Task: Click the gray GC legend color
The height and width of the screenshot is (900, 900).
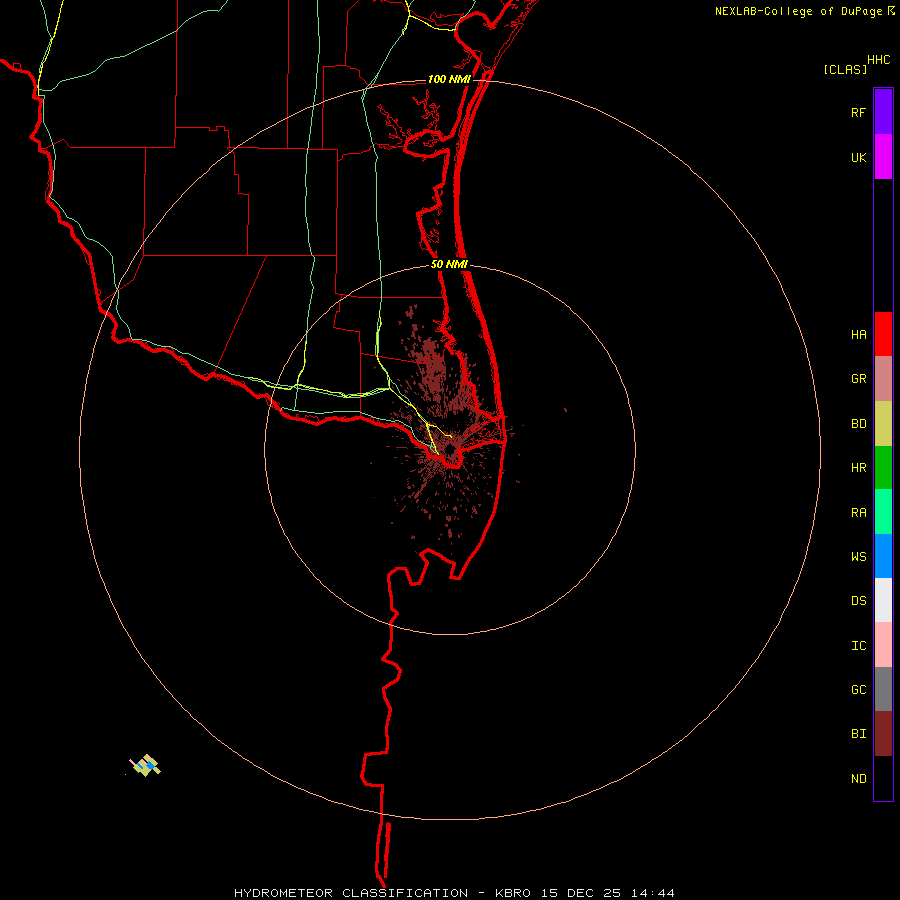Action: coord(883,689)
